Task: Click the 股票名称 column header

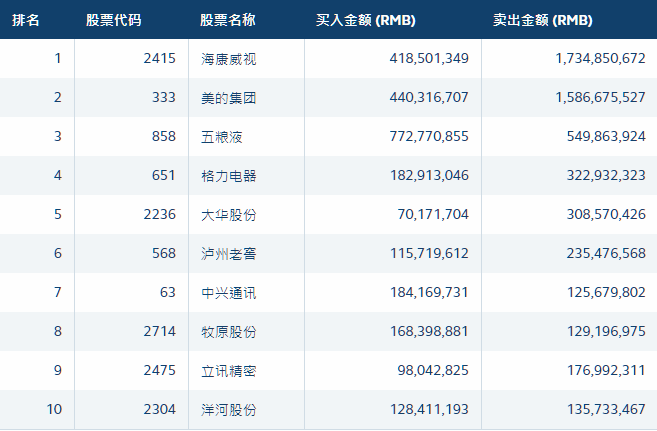Action: click(228, 20)
